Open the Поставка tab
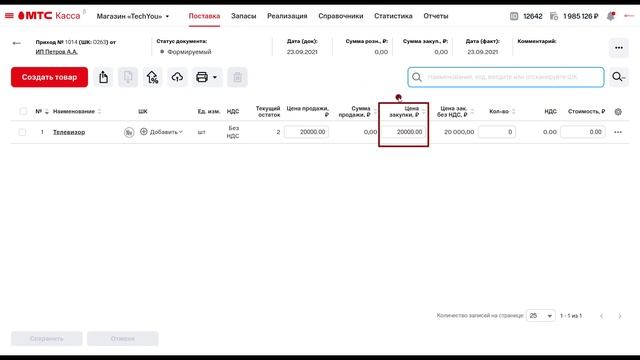640x360 pixels. tap(204, 16)
